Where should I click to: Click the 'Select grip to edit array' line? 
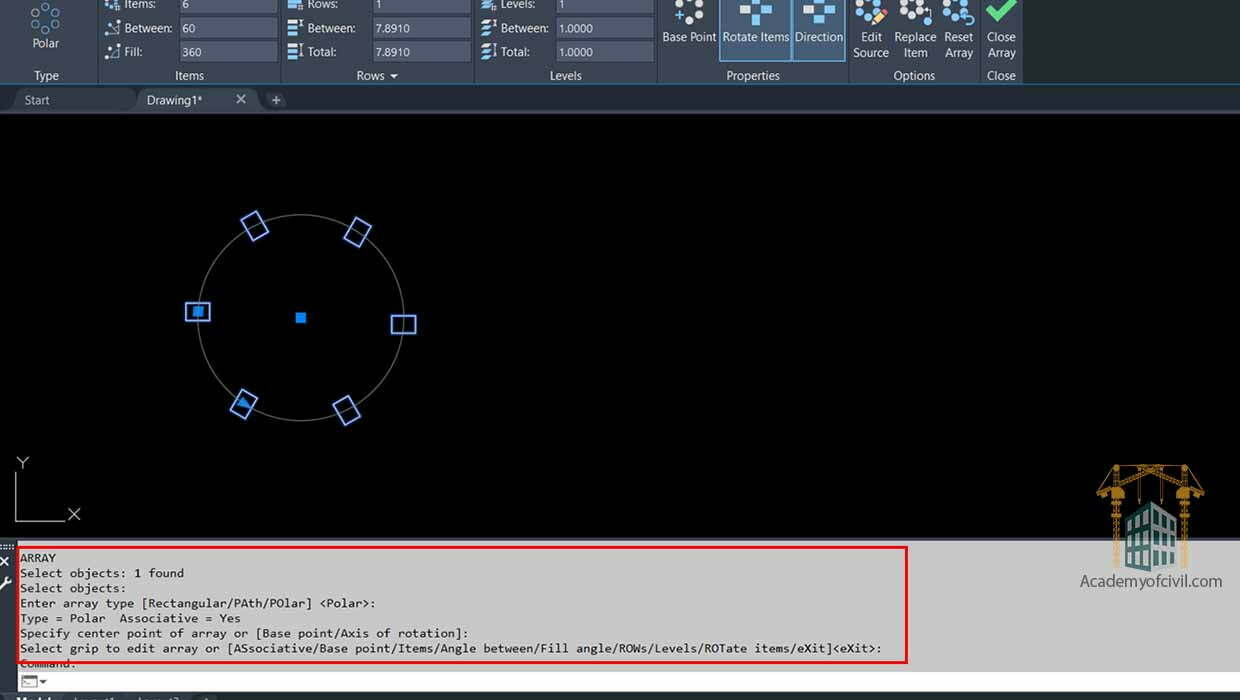coord(451,648)
